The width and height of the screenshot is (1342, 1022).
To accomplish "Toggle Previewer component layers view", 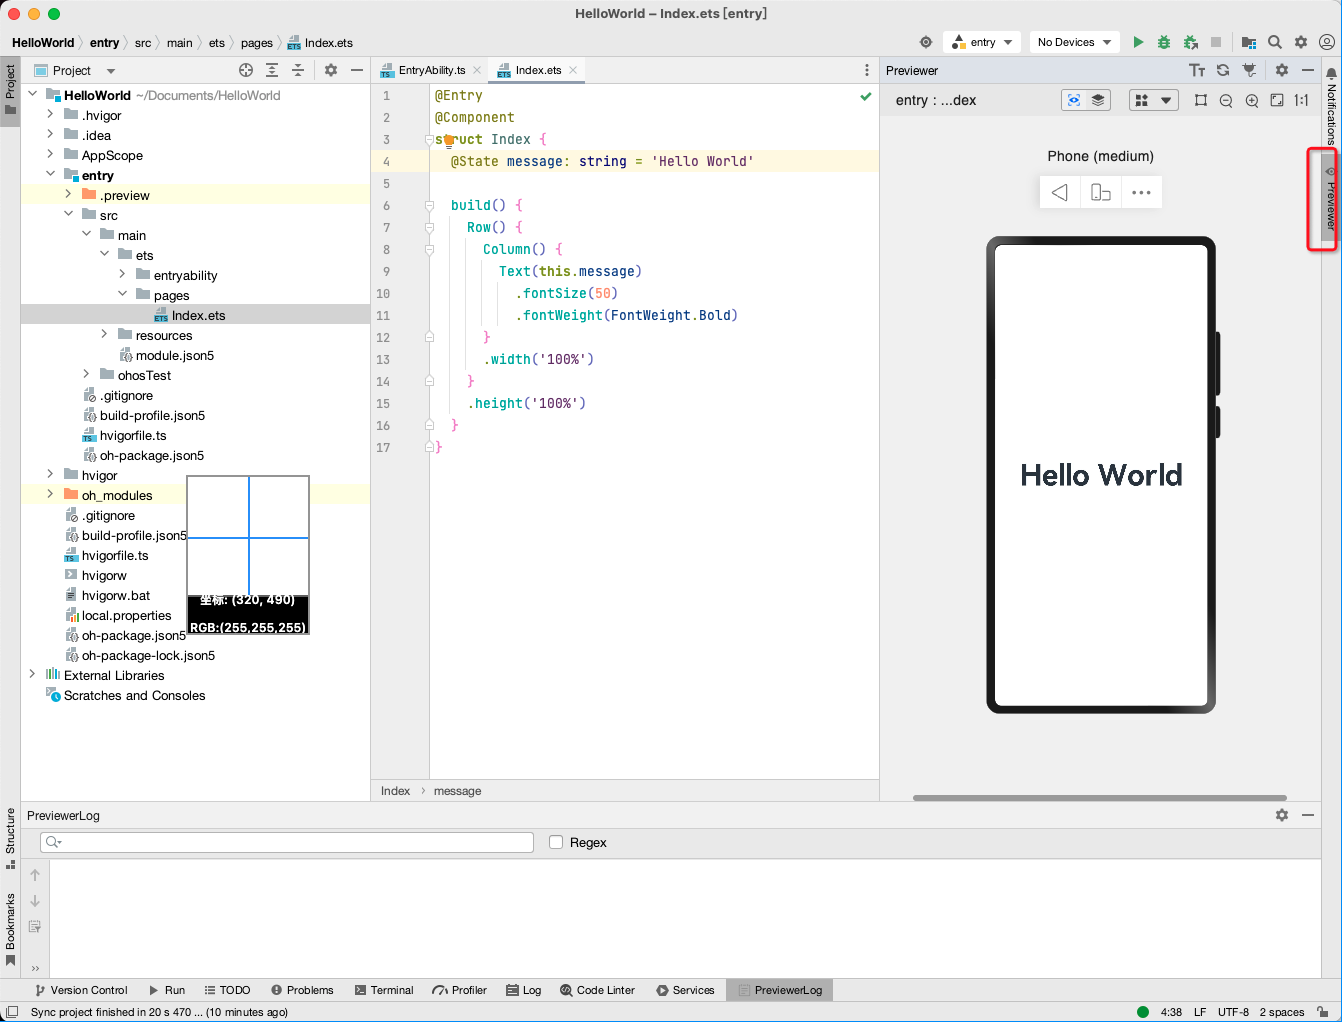I will (x=1098, y=100).
